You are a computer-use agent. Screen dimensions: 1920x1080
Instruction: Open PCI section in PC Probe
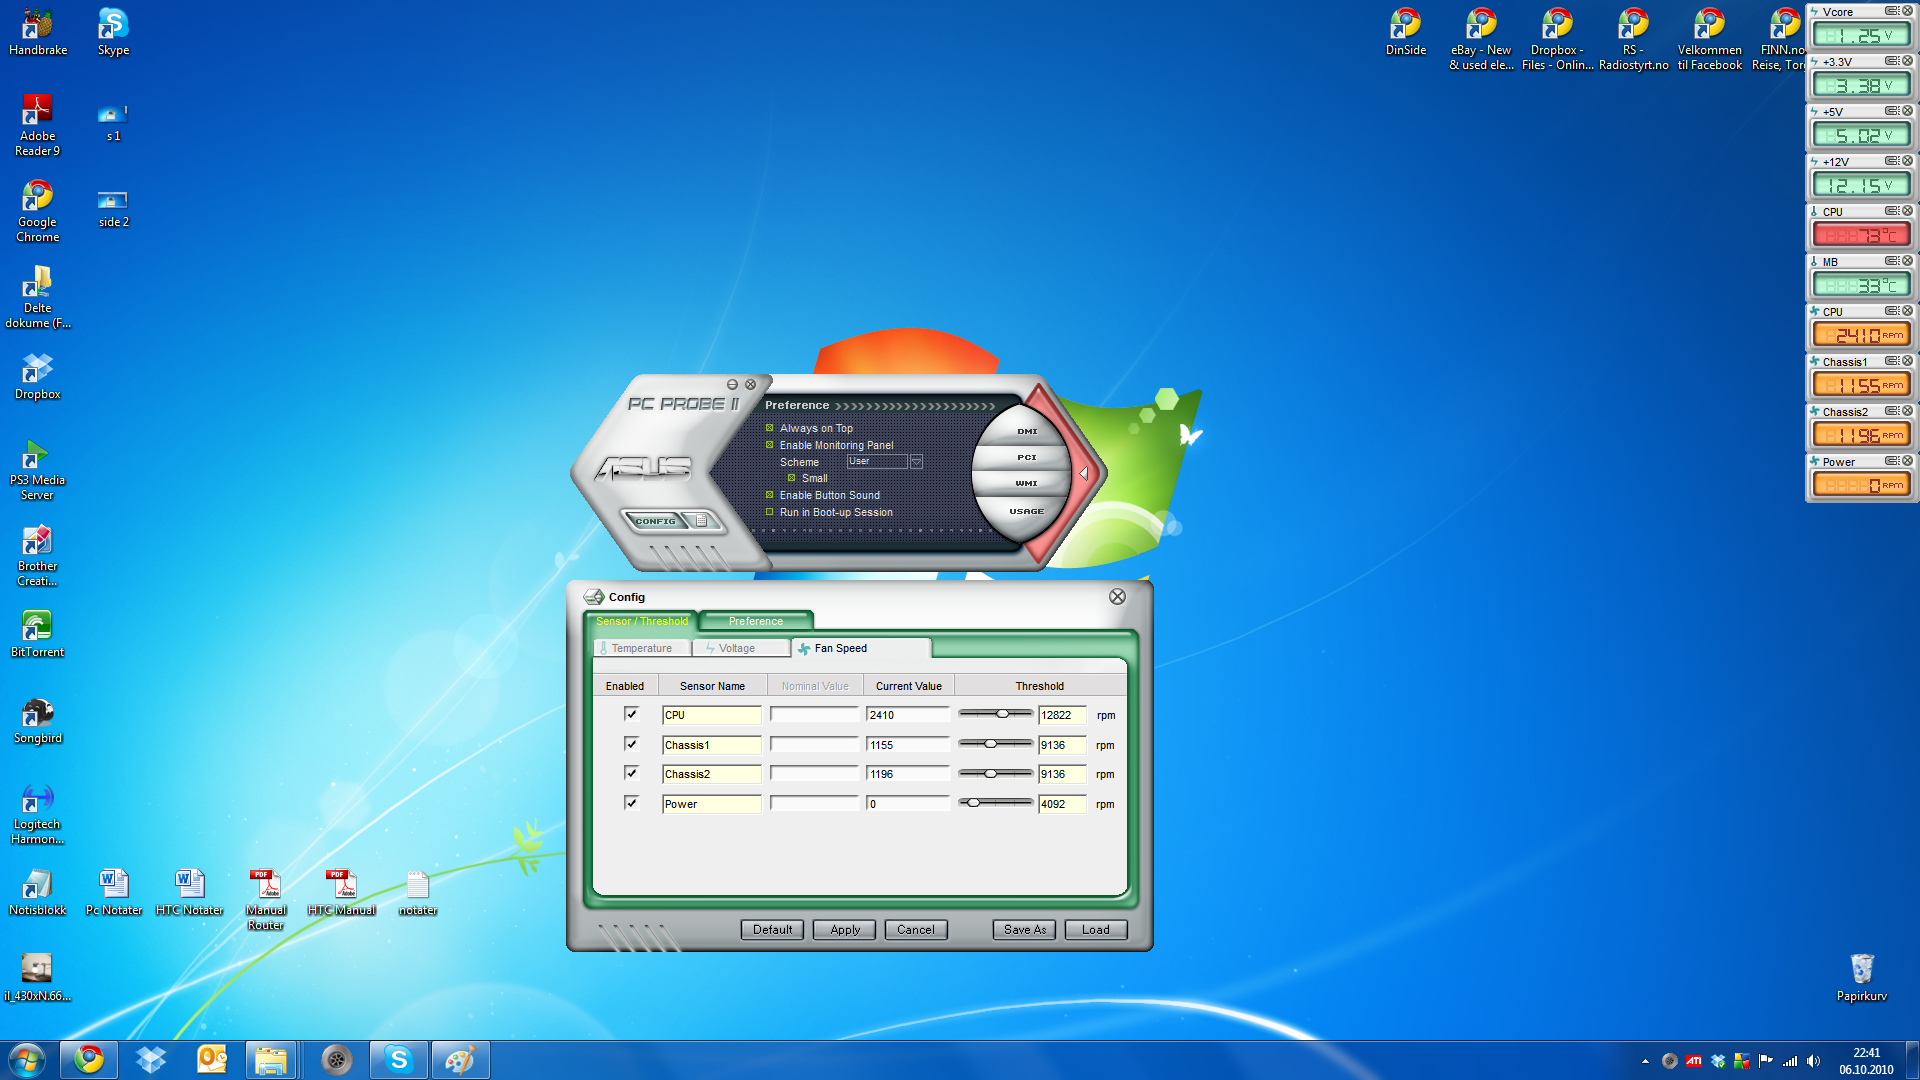pyautogui.click(x=1027, y=457)
